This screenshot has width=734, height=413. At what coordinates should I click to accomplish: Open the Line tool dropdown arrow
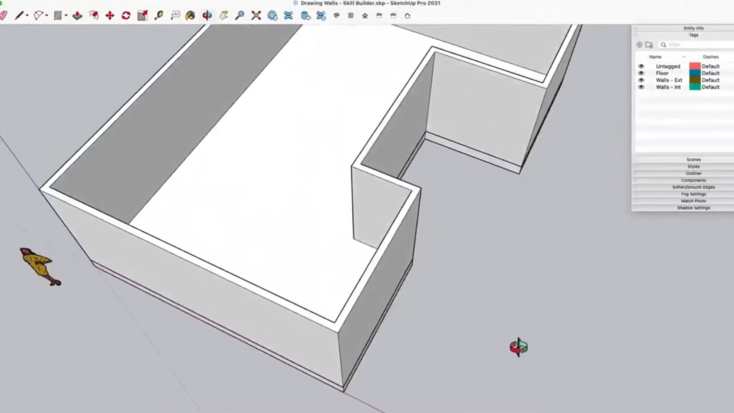pyautogui.click(x=27, y=16)
